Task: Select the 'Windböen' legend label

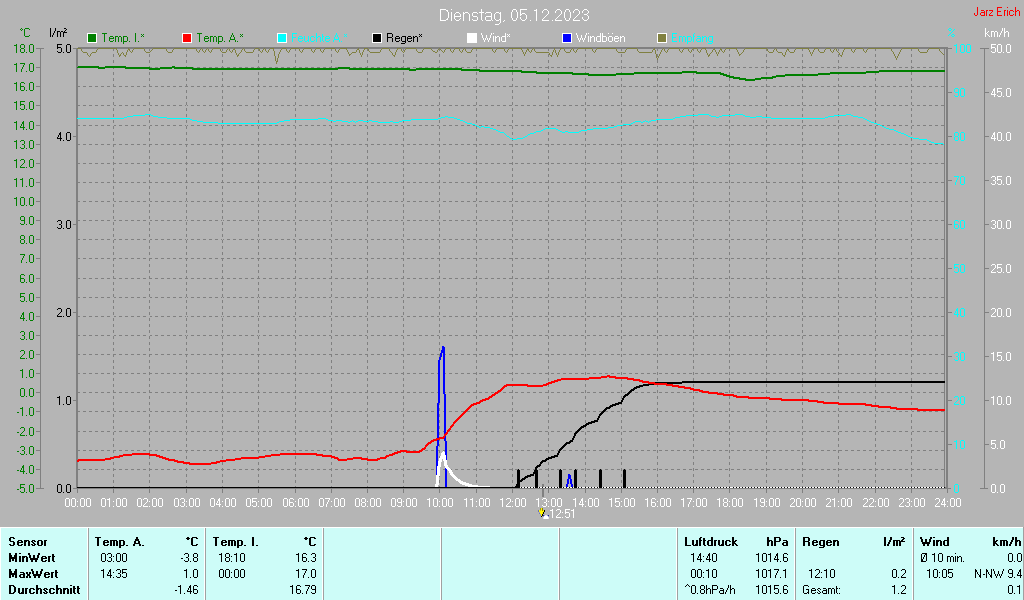Action: point(600,38)
